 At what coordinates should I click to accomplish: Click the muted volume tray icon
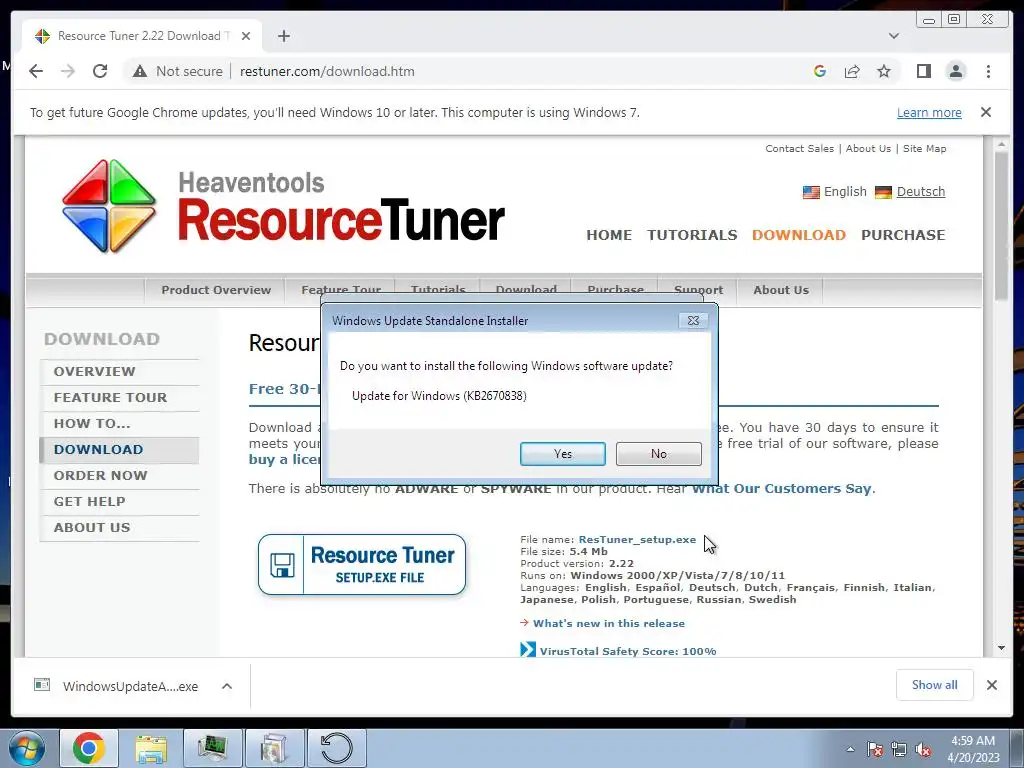(923, 749)
